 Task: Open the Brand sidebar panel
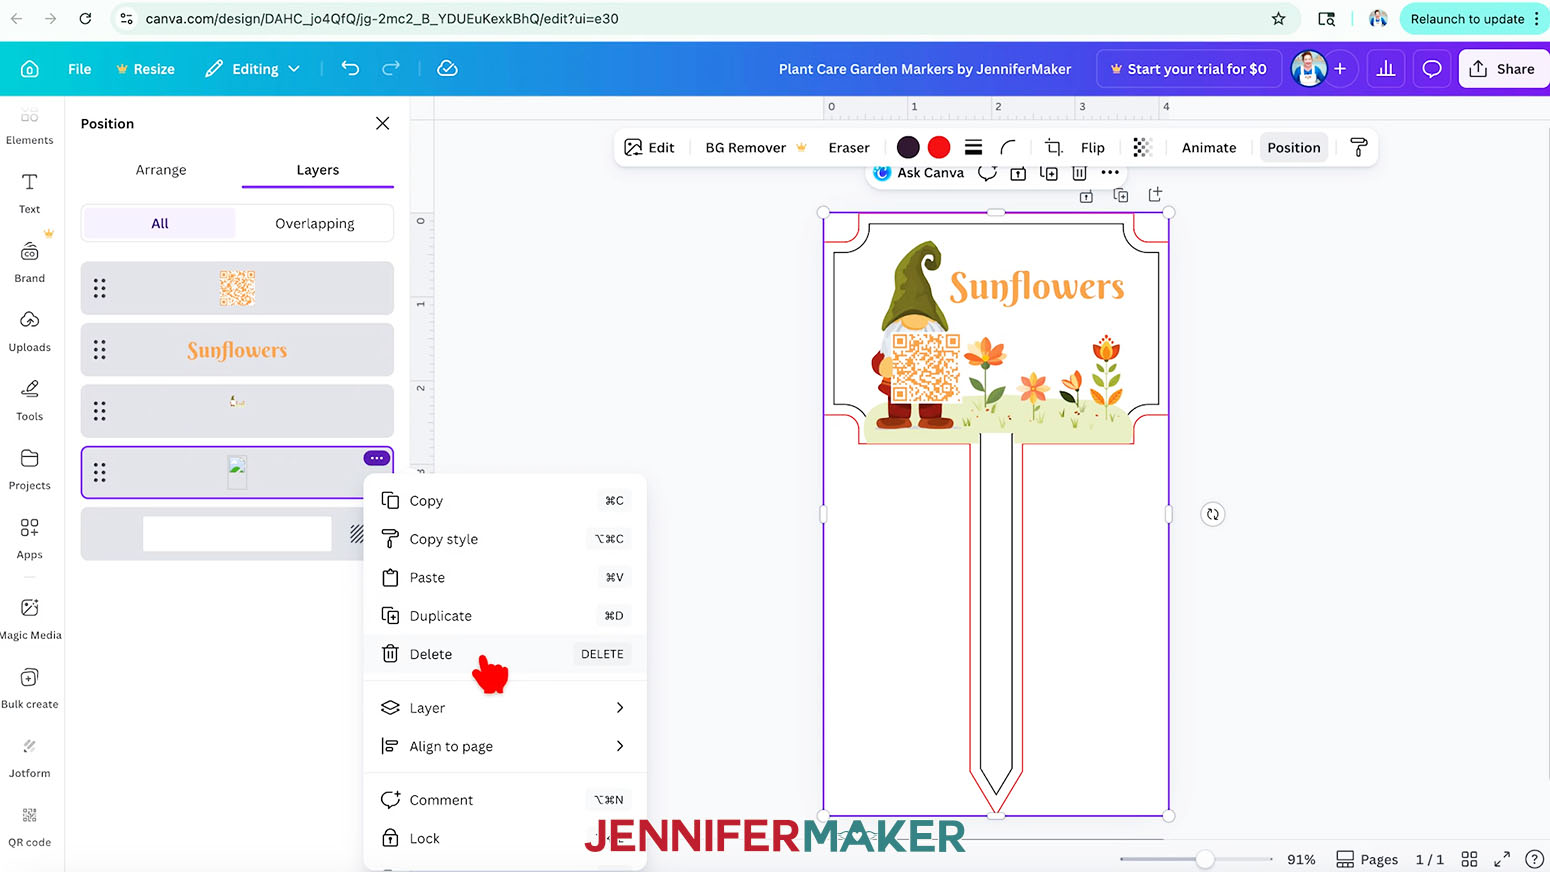tap(30, 262)
